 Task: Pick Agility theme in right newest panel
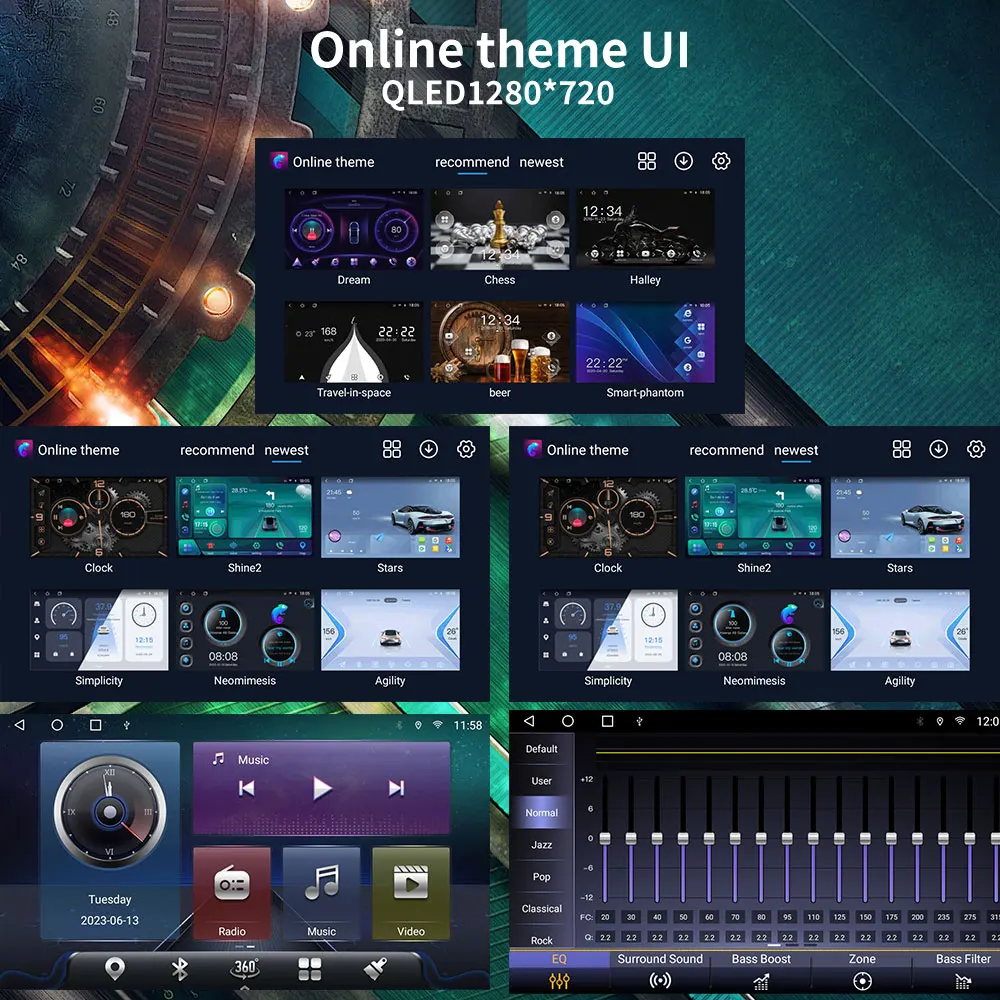coord(900,630)
